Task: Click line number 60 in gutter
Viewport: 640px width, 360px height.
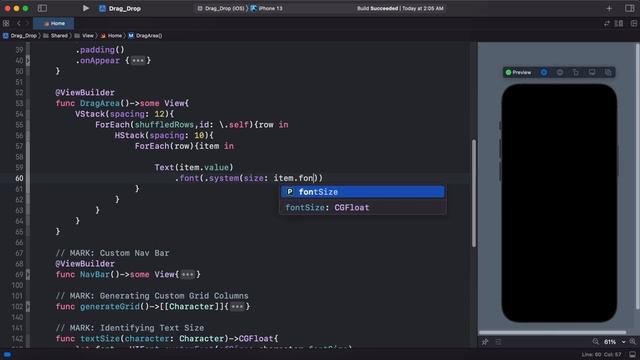Action: [19, 178]
